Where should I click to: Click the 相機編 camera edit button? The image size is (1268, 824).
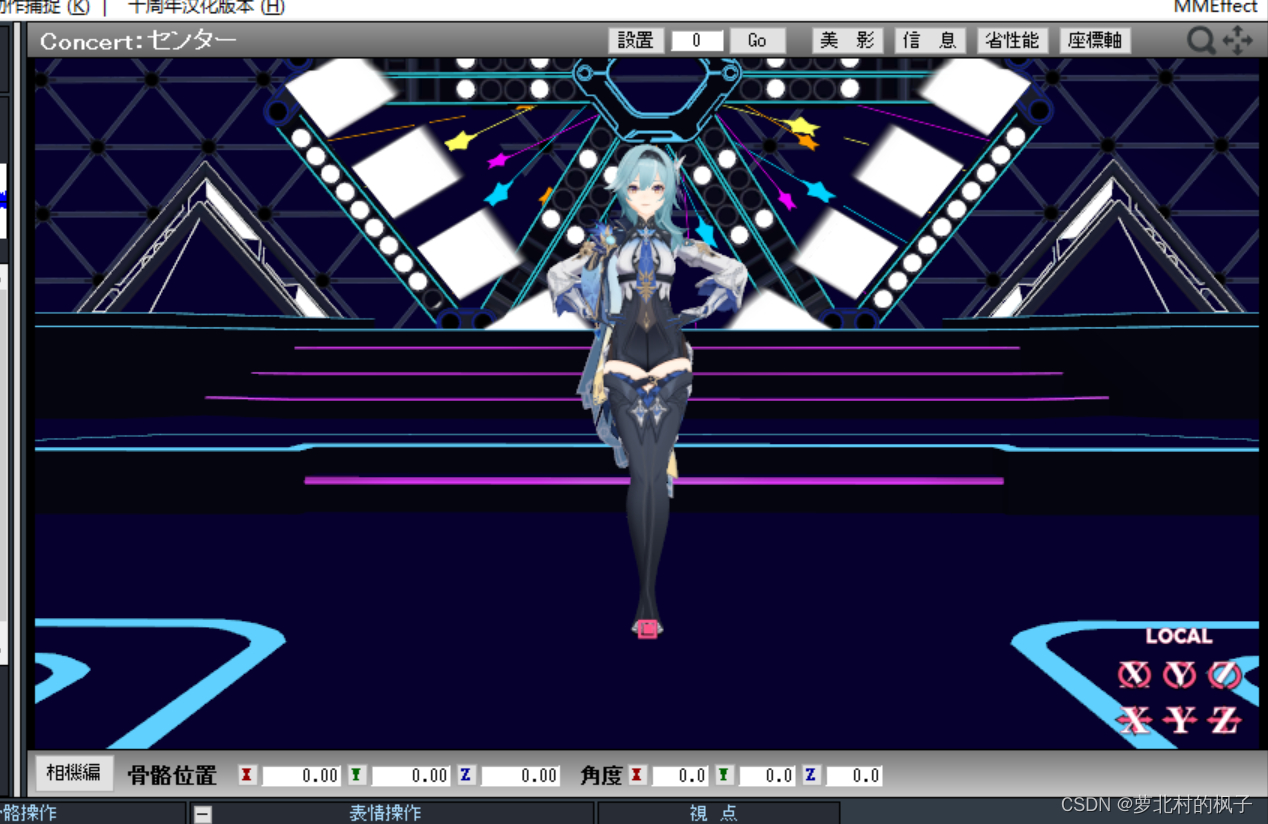74,772
